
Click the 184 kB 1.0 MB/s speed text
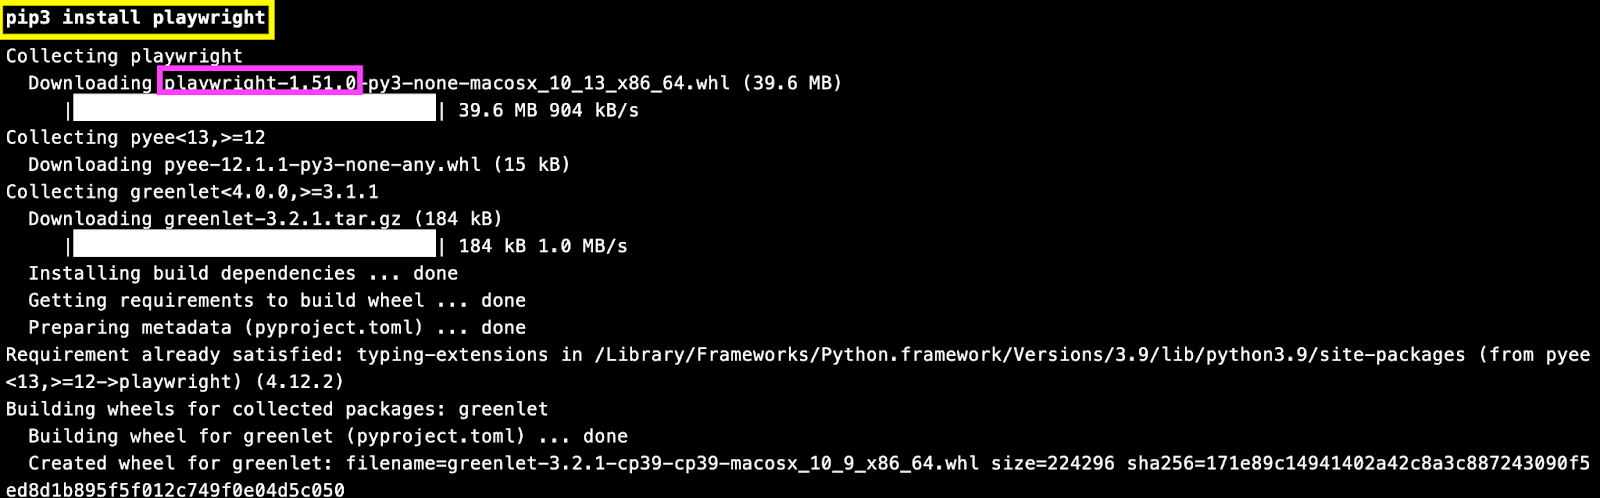[542, 246]
